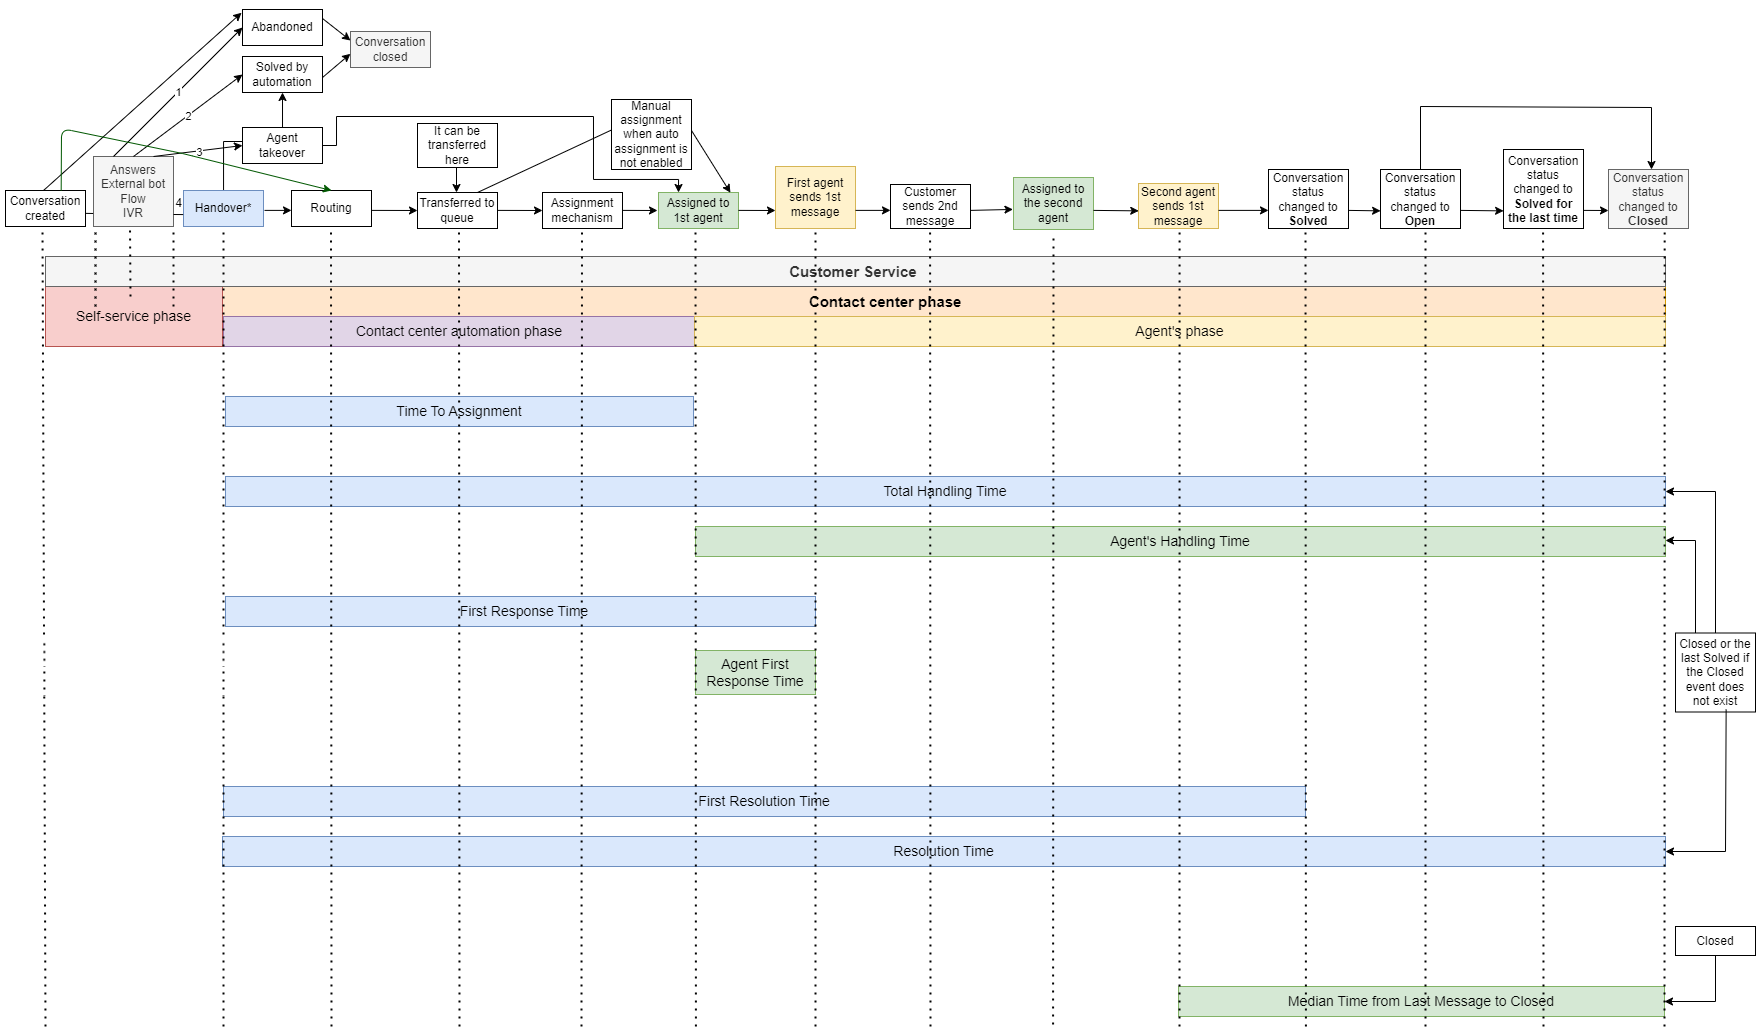This screenshot has height=1034, width=1761.
Task: Select the Agent takeover node
Action: tap(282, 146)
